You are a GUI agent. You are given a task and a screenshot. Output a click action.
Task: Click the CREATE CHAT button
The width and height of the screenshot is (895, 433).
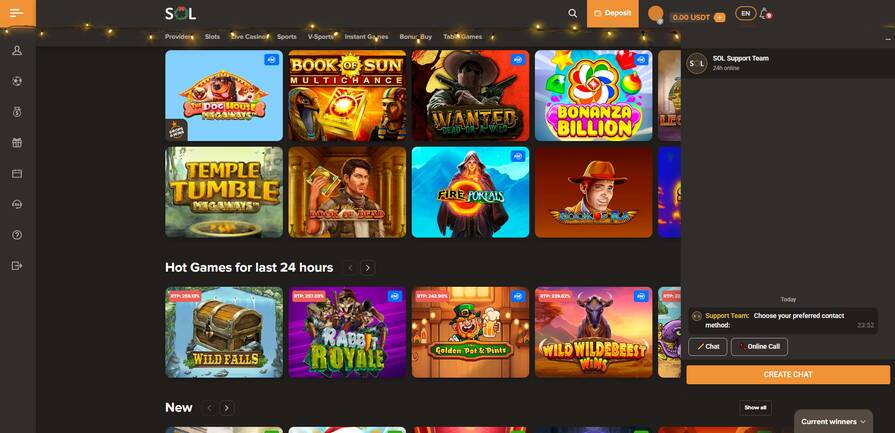pyautogui.click(x=788, y=375)
